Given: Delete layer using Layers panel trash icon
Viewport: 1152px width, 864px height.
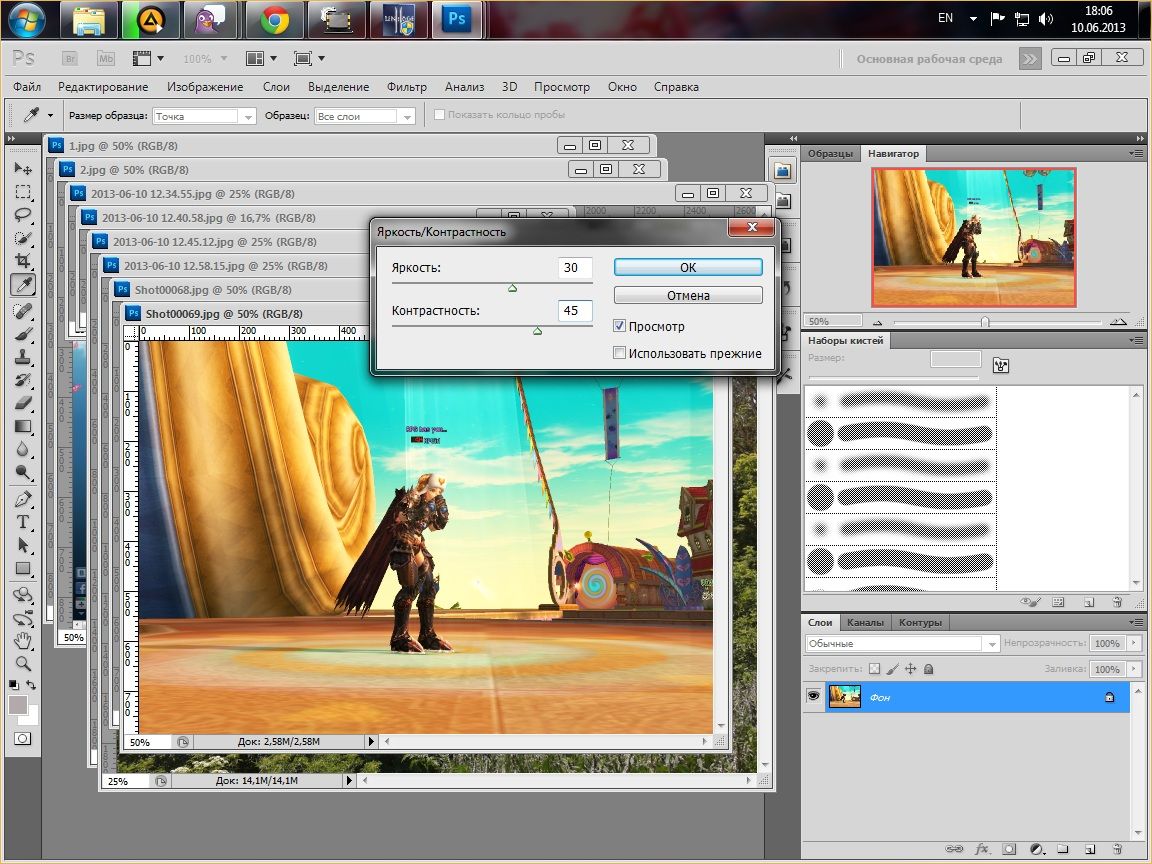Looking at the screenshot, I should tap(1117, 849).
